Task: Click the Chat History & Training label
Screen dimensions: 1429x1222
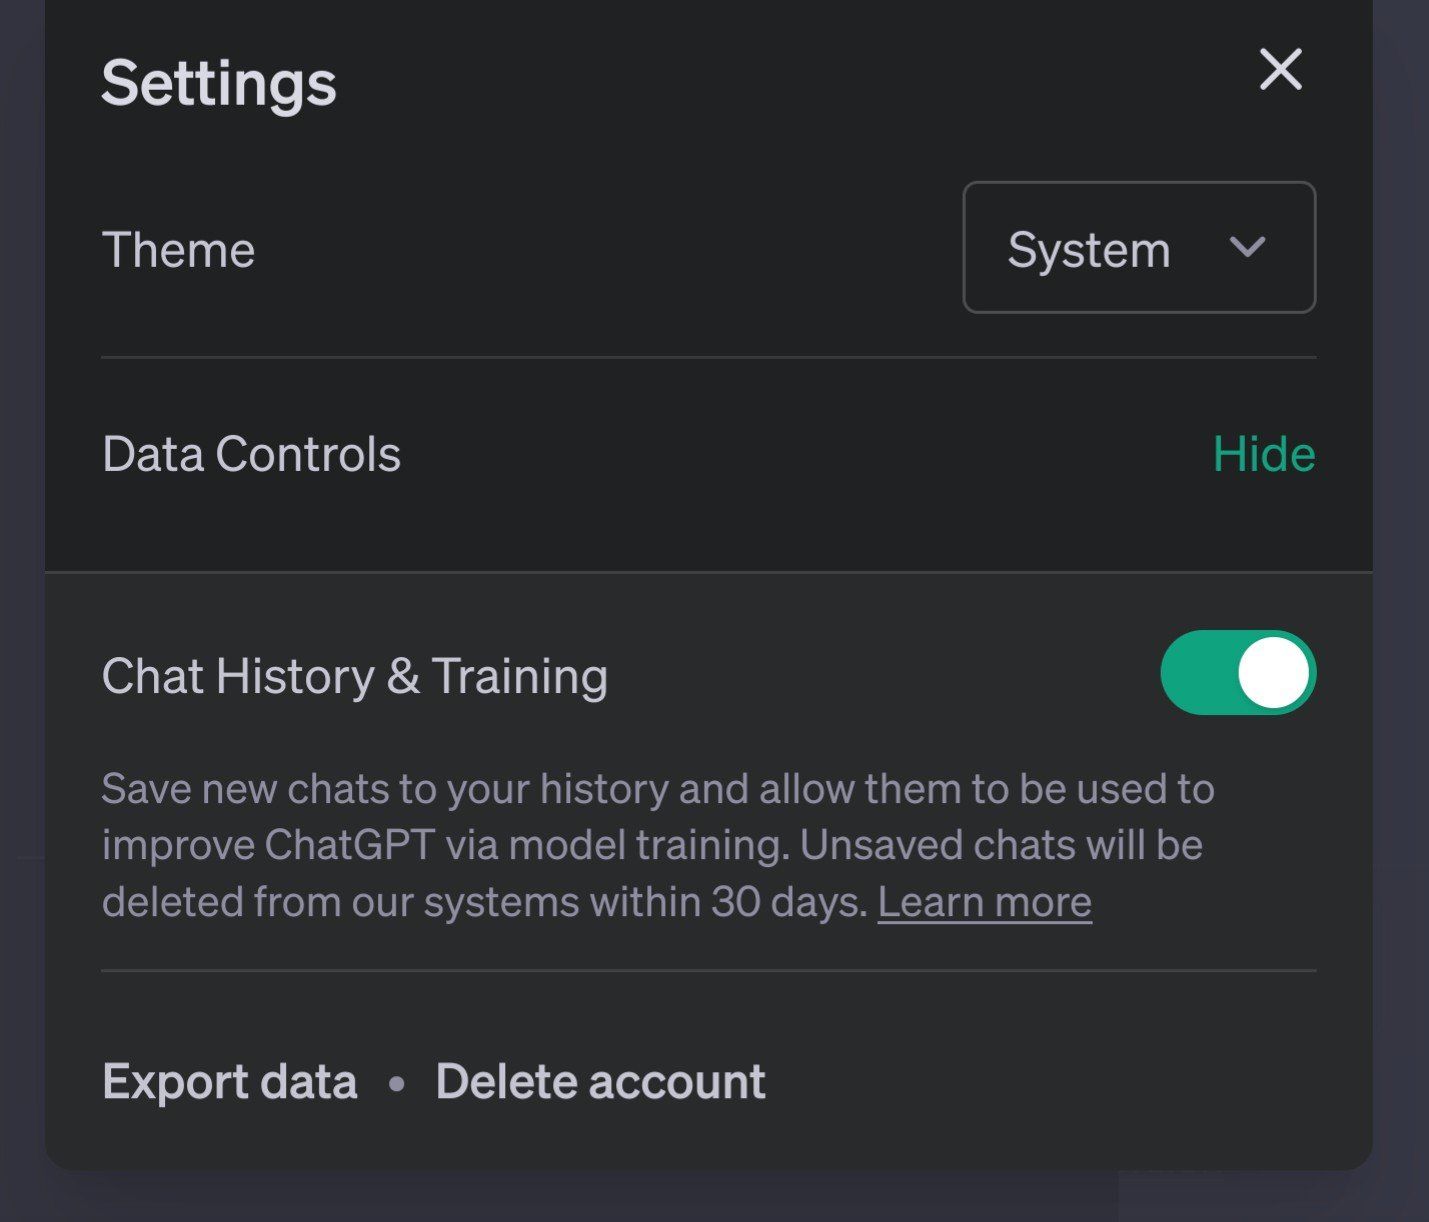Action: [x=355, y=676]
